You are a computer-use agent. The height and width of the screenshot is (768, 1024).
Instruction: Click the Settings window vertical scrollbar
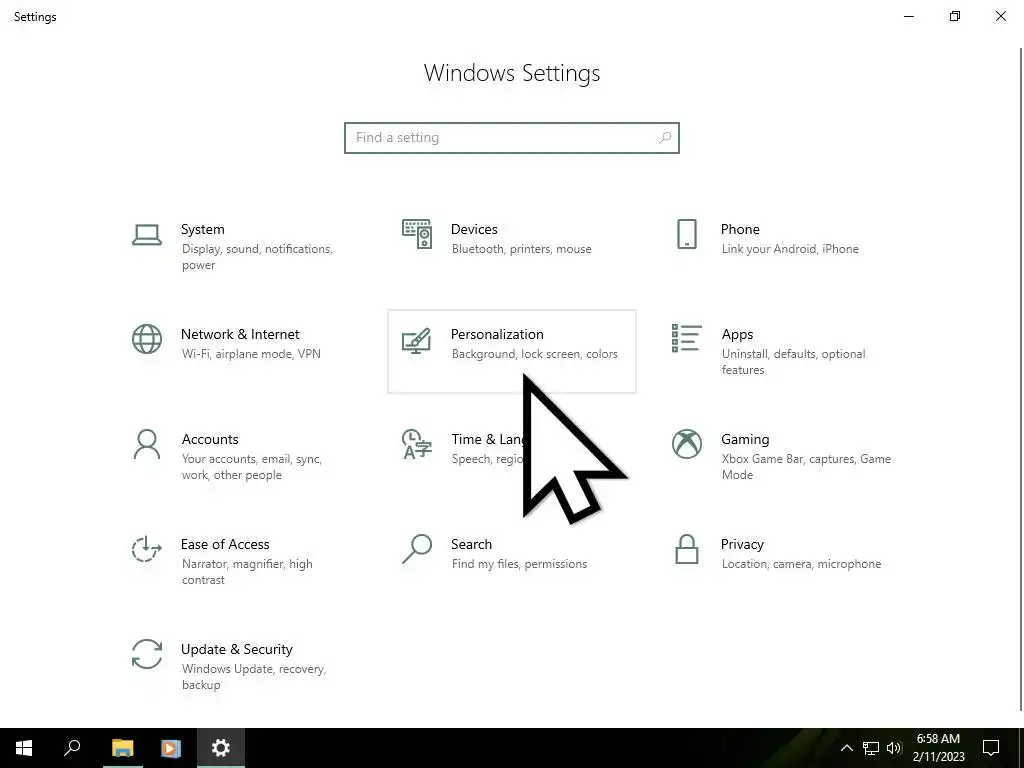(x=1021, y=379)
